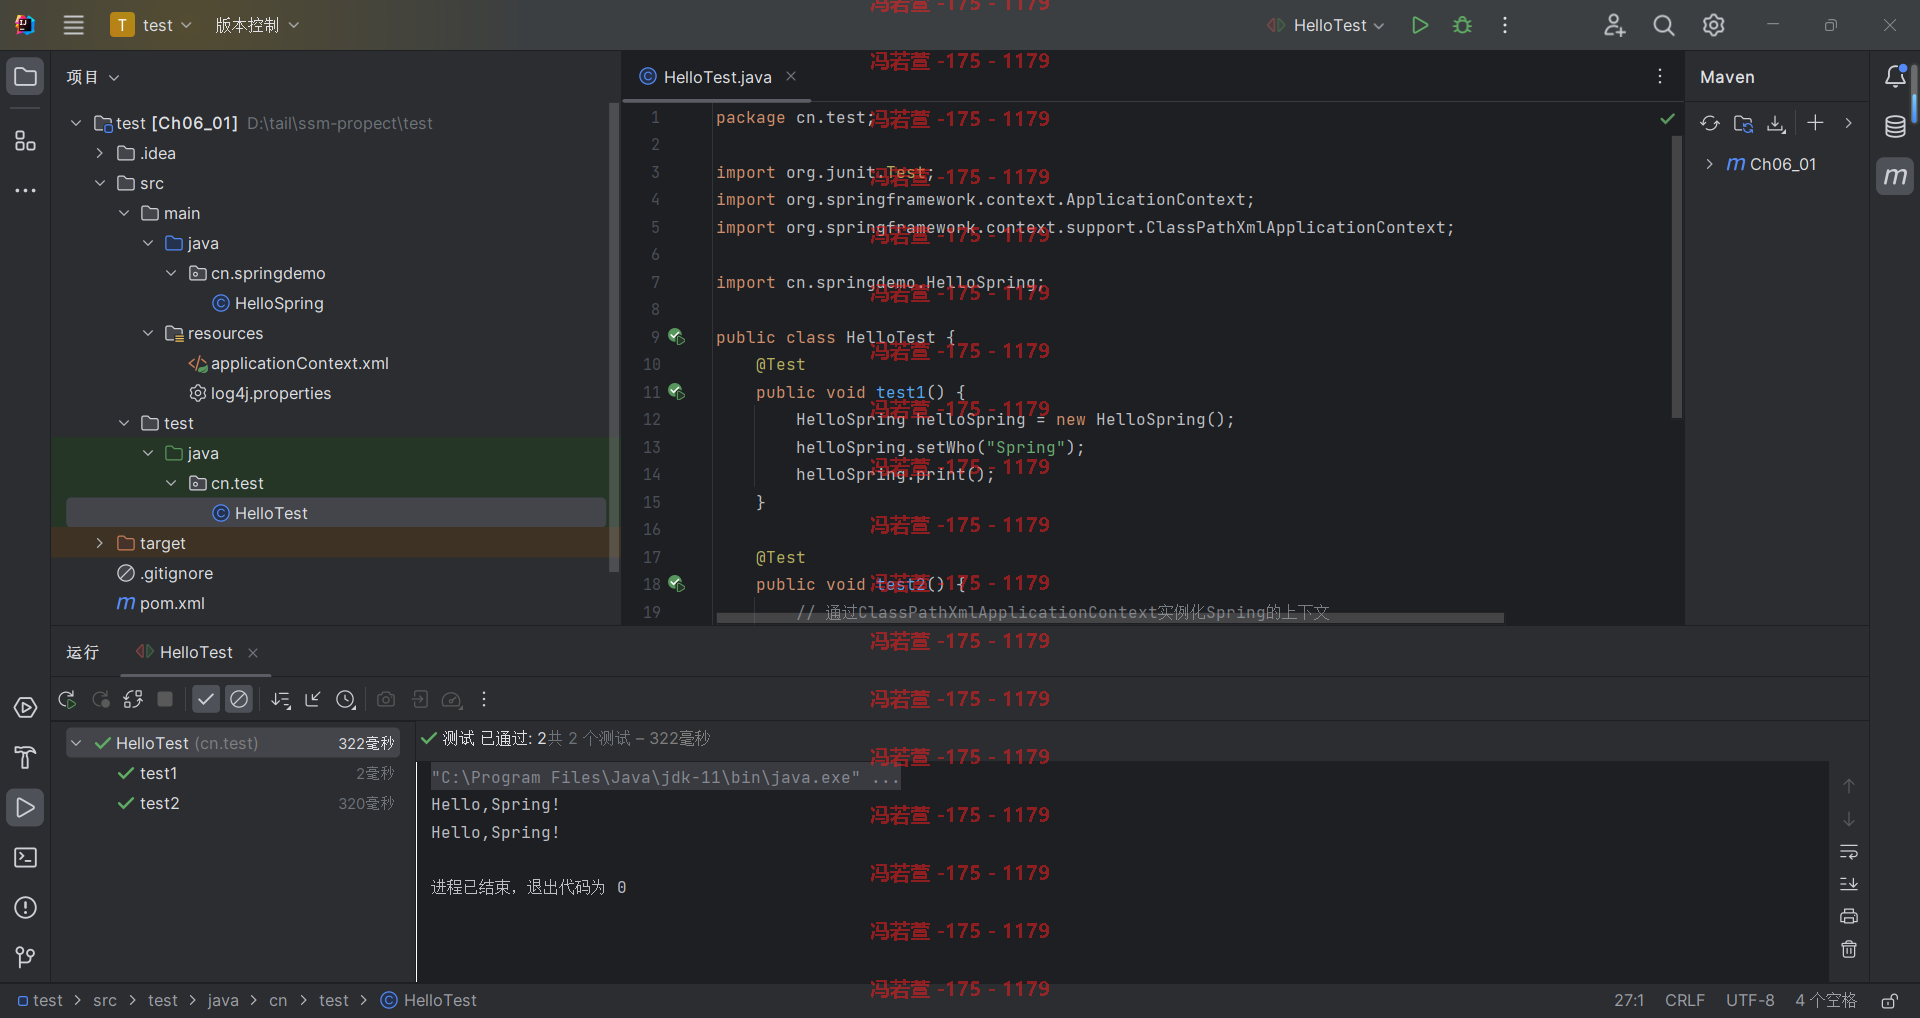
Task: Open IDE settings gear
Action: click(1714, 25)
